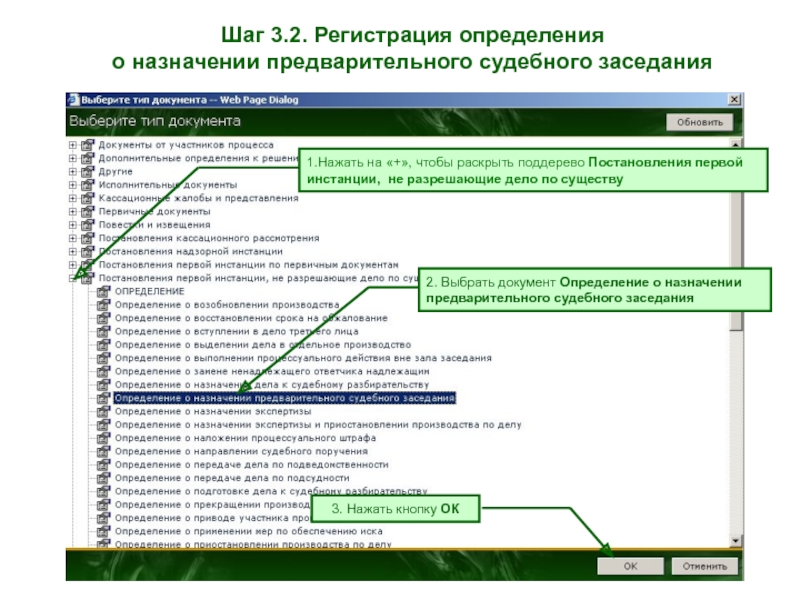Image resolution: width=800 pixels, height=600 pixels.
Task: Expand the Другие tree node
Action: (72, 171)
